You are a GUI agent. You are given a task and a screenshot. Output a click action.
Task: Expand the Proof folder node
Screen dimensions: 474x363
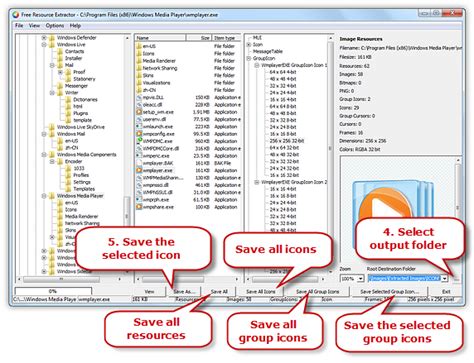[60, 72]
